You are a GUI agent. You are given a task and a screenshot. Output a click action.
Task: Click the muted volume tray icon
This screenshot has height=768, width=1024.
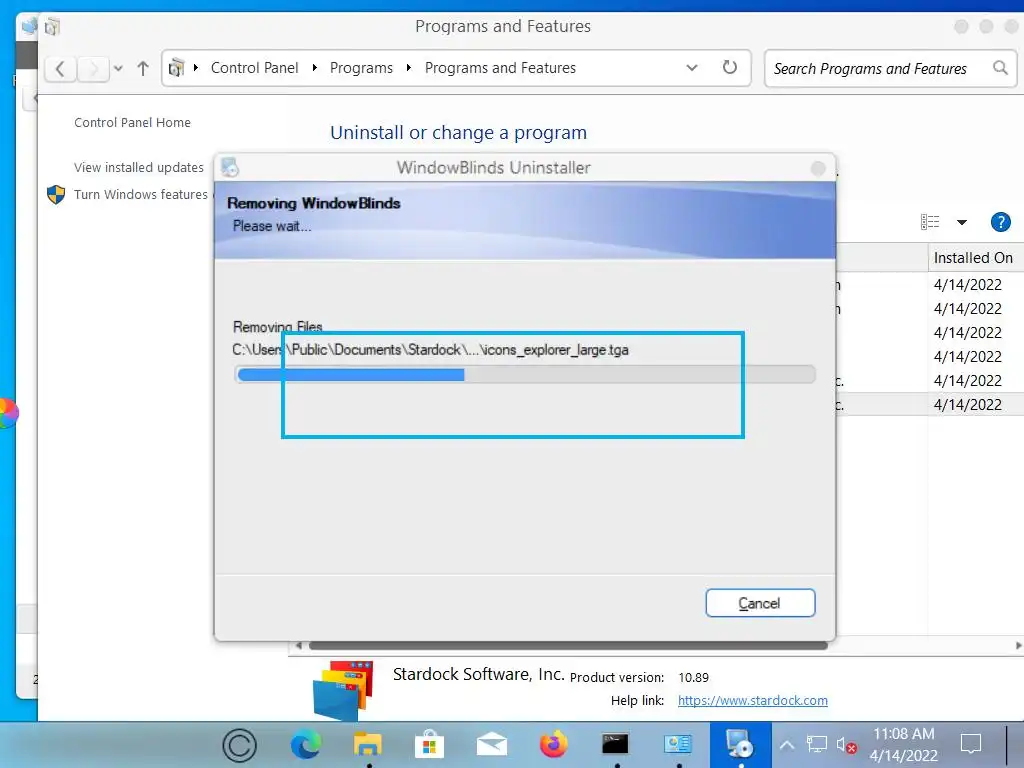click(846, 745)
